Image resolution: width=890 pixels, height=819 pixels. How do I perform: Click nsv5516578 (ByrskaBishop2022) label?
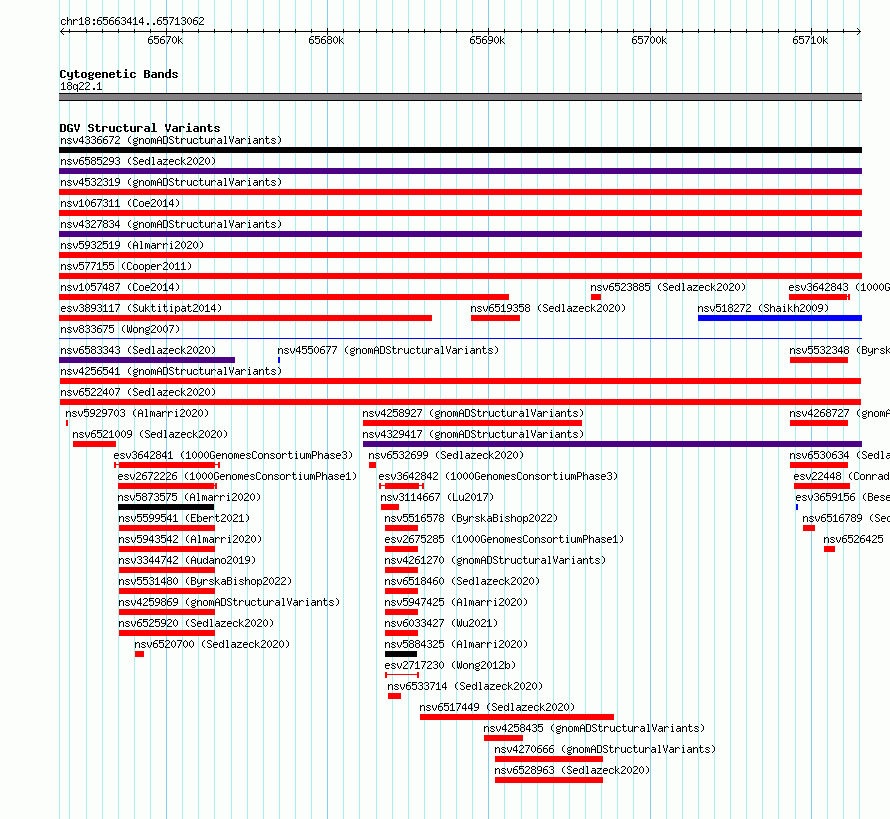(x=471, y=518)
